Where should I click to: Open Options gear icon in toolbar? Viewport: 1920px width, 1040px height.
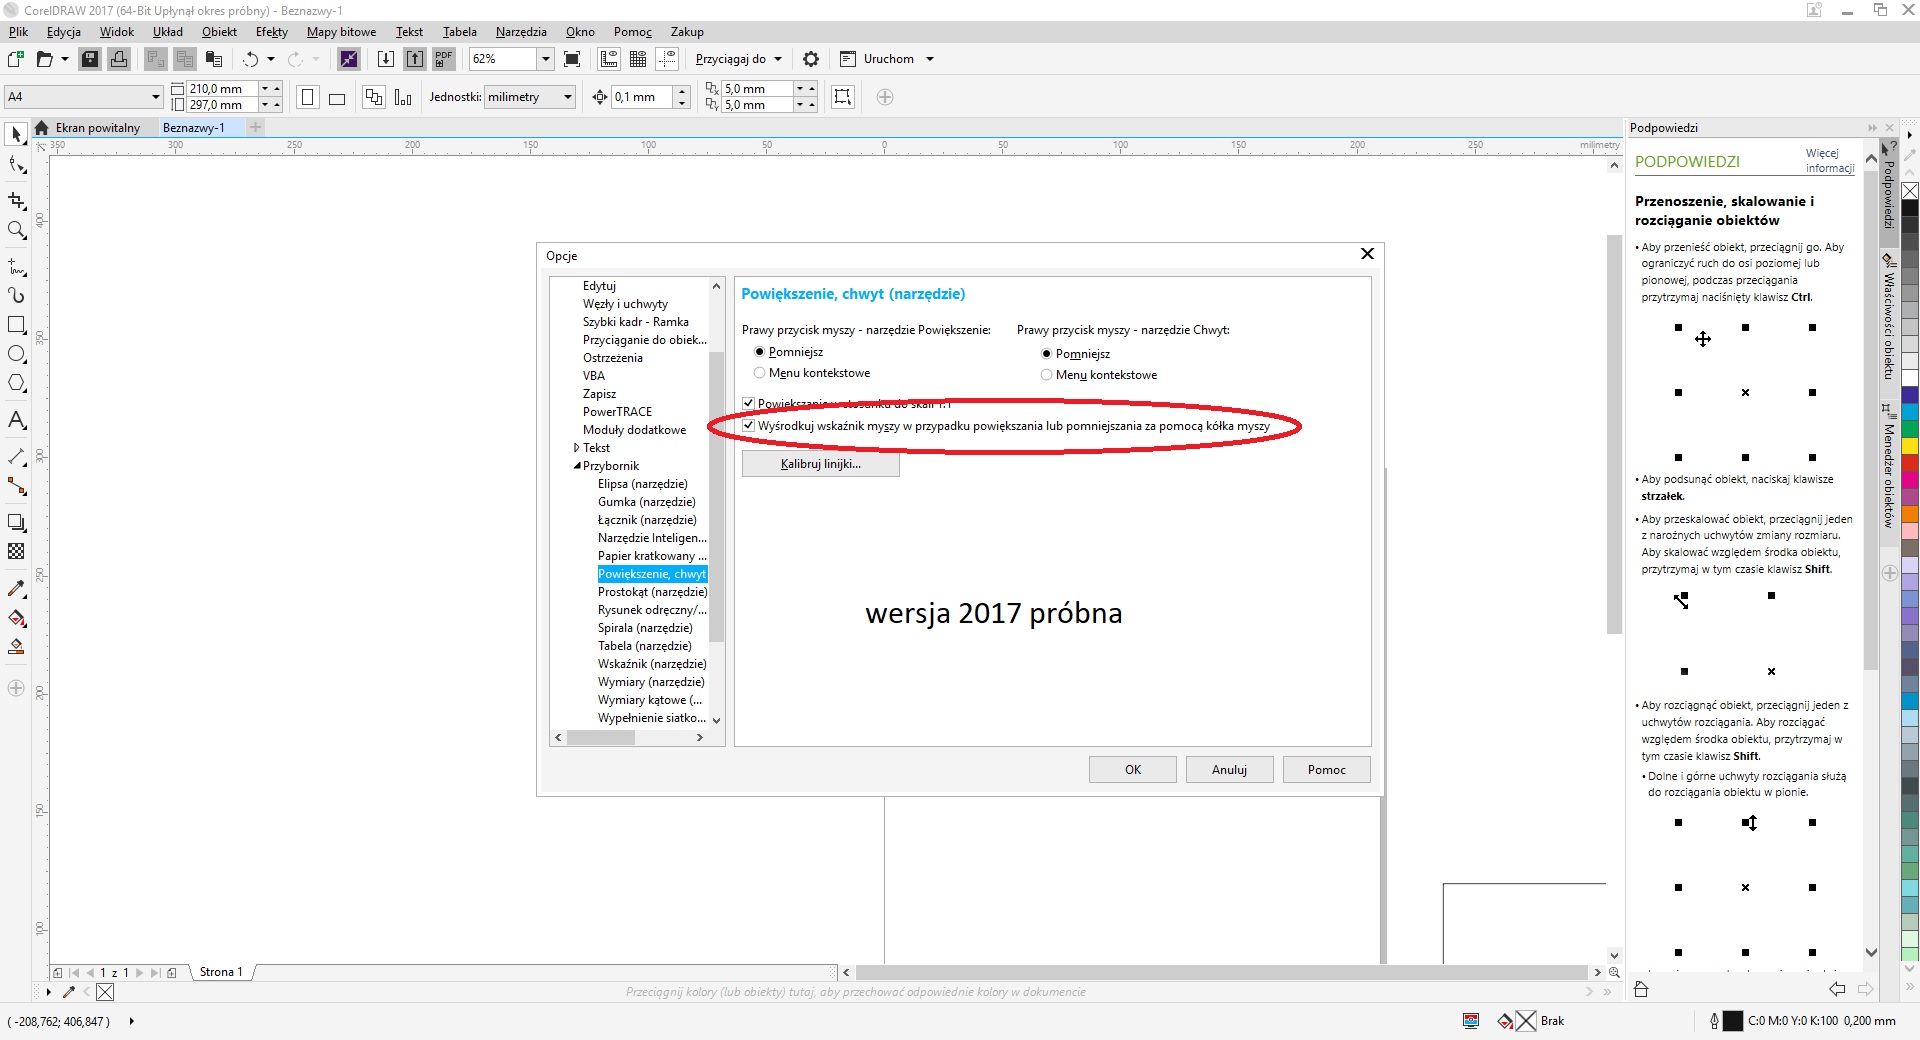pyautogui.click(x=811, y=59)
